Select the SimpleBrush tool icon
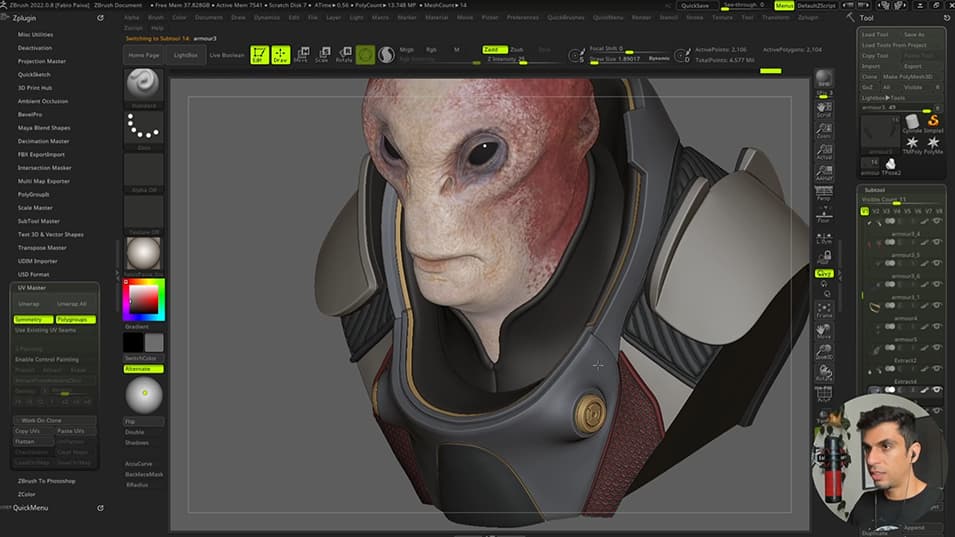This screenshot has height=537, width=955. point(932,122)
